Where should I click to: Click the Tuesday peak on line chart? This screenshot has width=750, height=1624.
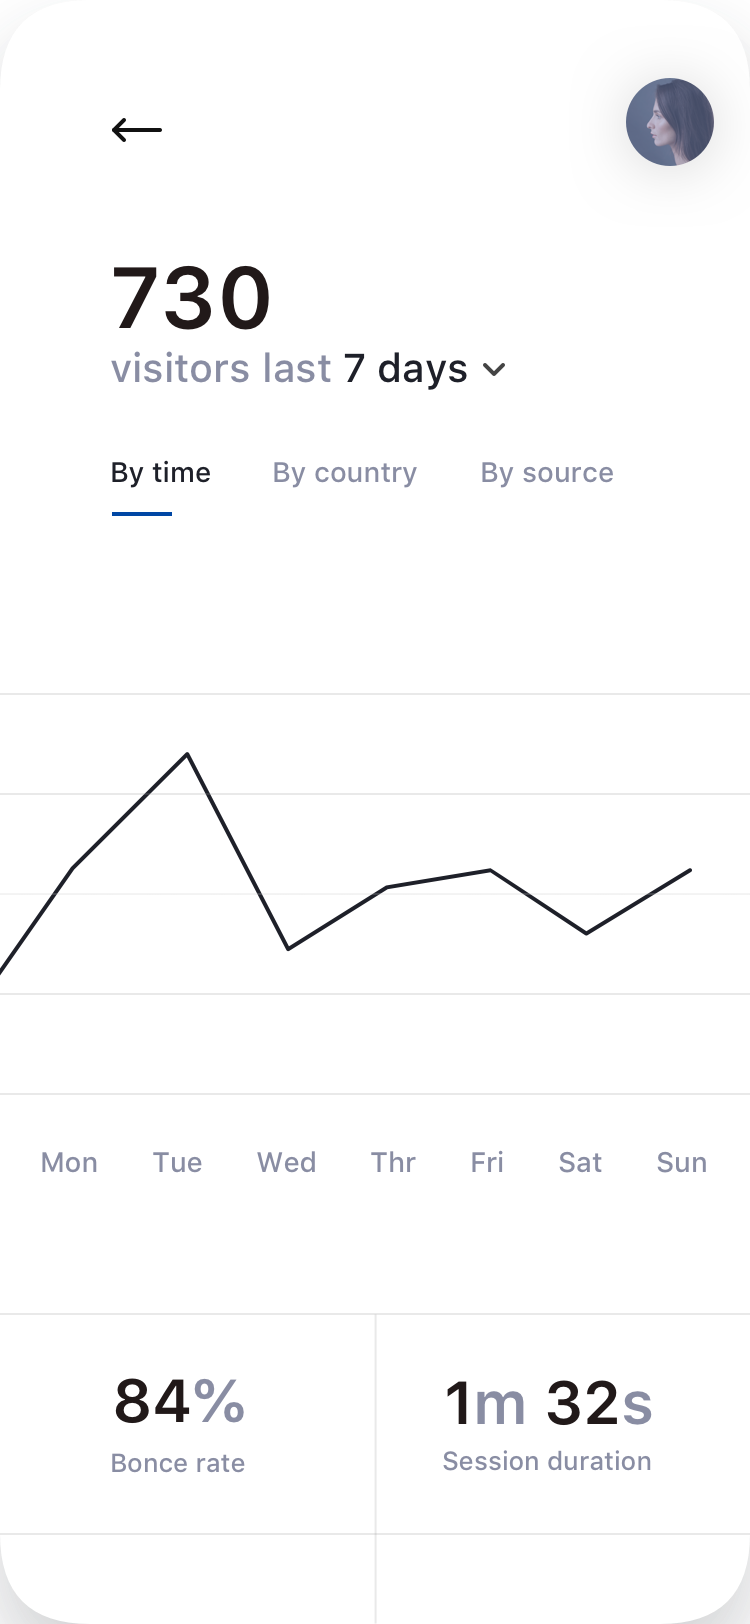click(x=187, y=754)
